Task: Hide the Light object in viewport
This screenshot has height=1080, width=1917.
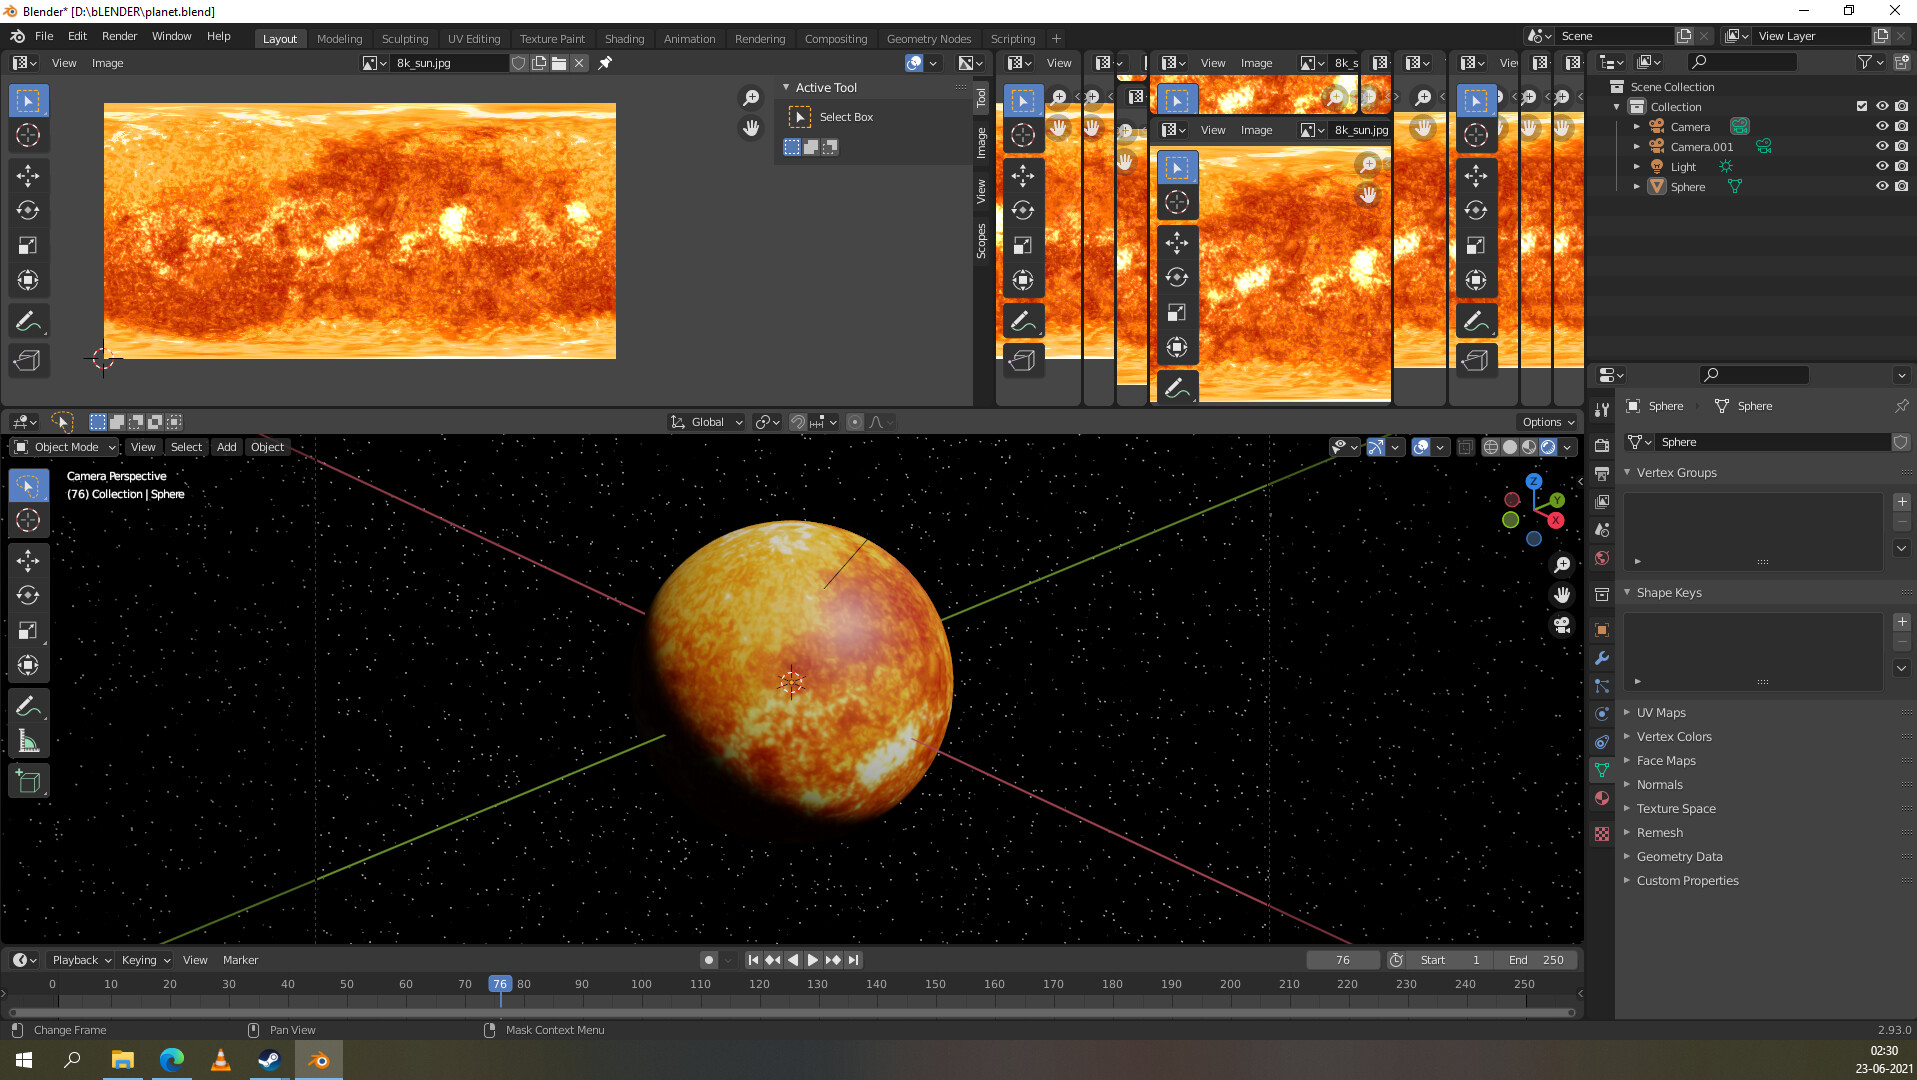Action: (x=1881, y=166)
